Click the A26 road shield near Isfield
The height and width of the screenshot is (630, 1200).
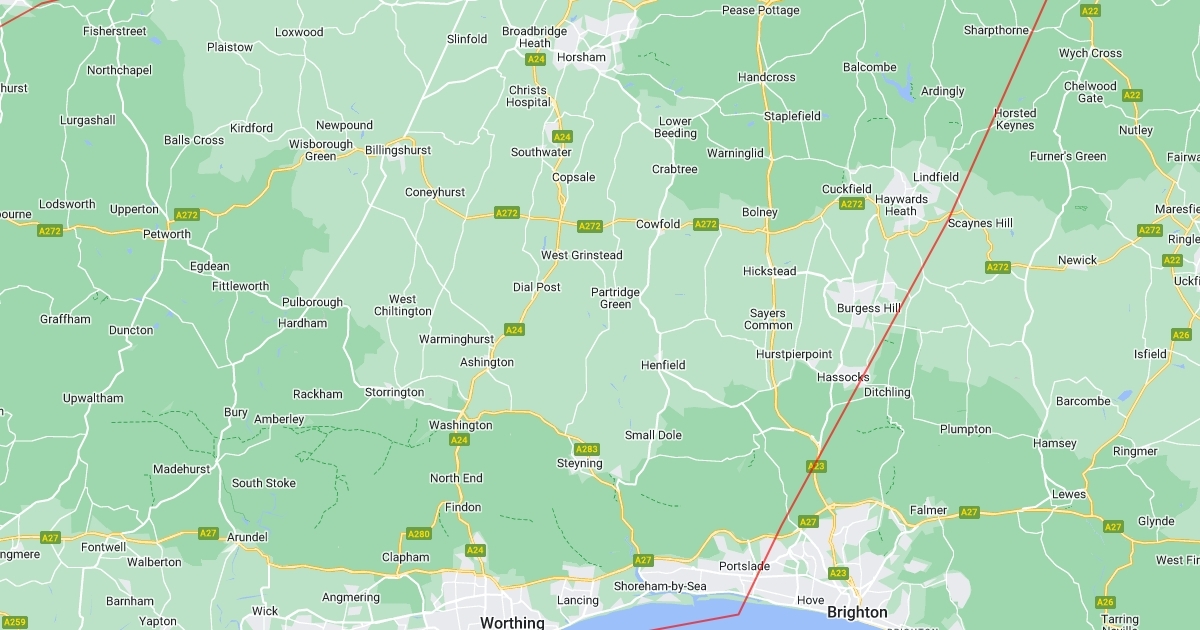coord(1181,335)
